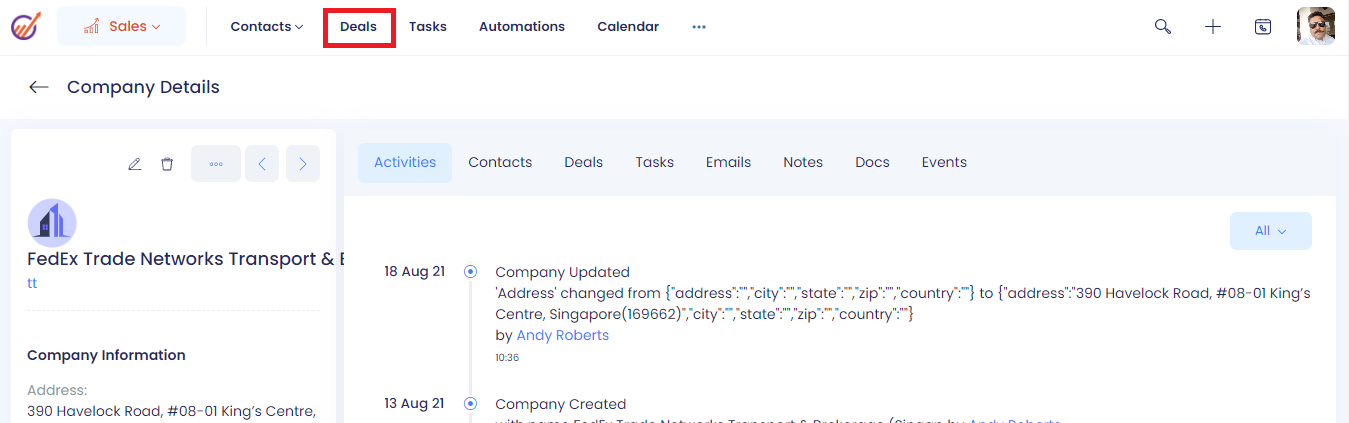Go to next company chevron
Viewport: 1349px width, 423px height.
click(x=303, y=164)
